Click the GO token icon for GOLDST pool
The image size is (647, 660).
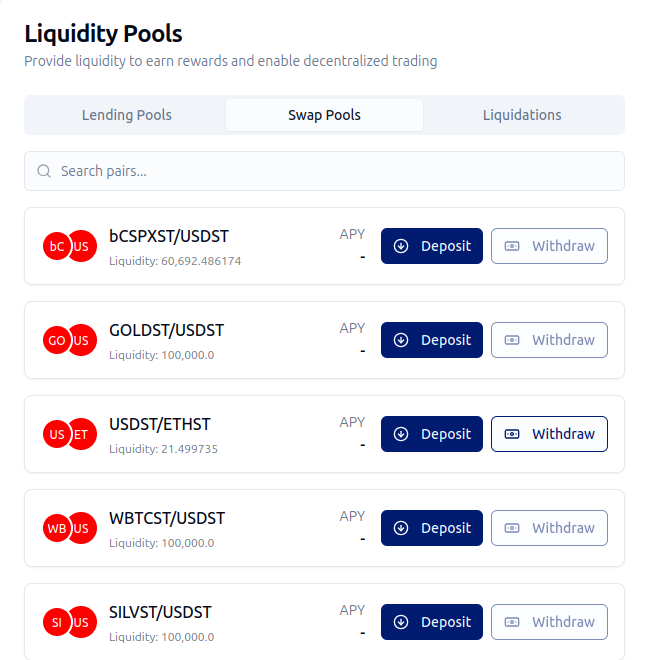(56, 340)
